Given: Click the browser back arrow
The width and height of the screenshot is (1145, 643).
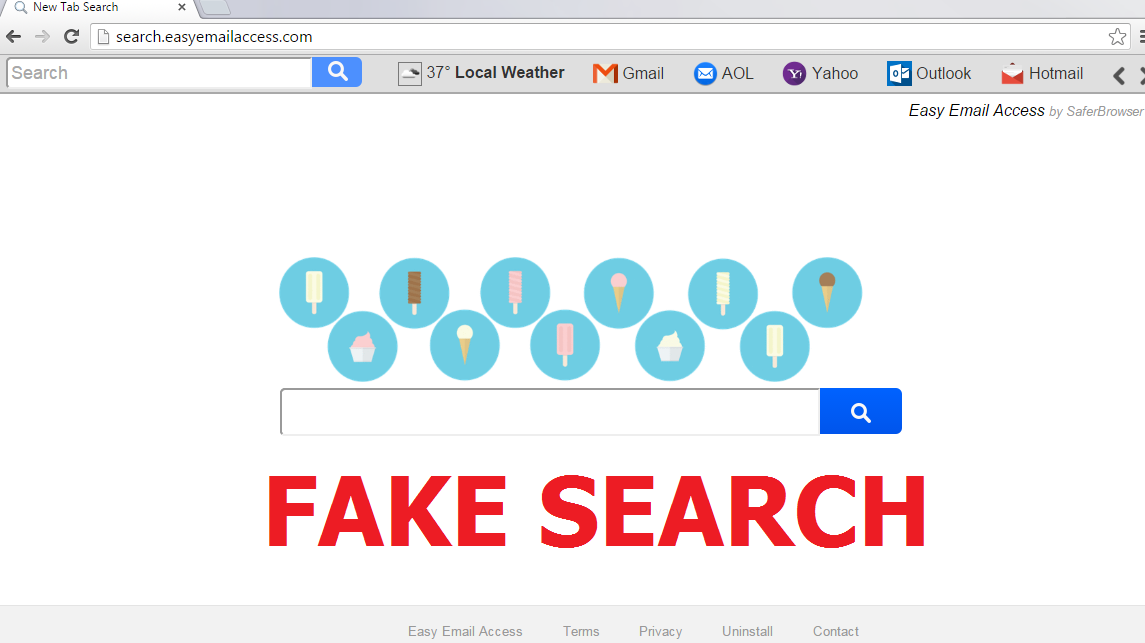Looking at the screenshot, I should (13, 37).
